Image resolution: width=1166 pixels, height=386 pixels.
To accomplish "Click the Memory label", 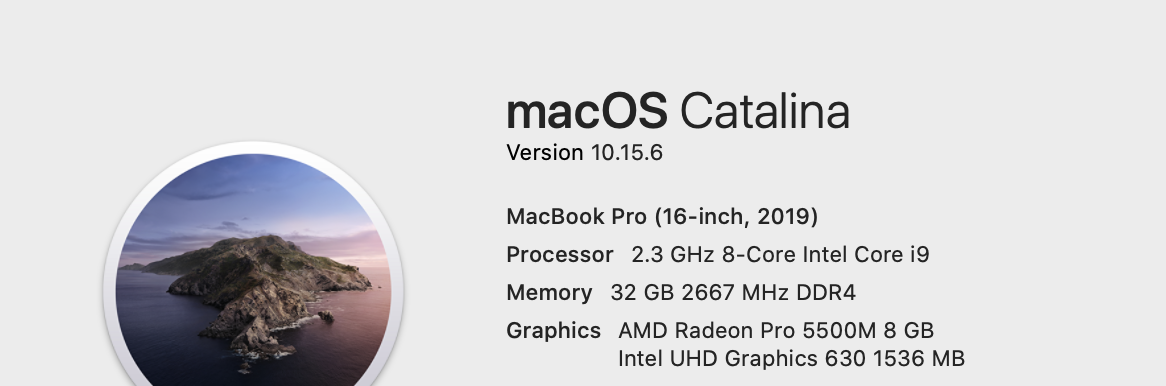I will 549,292.
